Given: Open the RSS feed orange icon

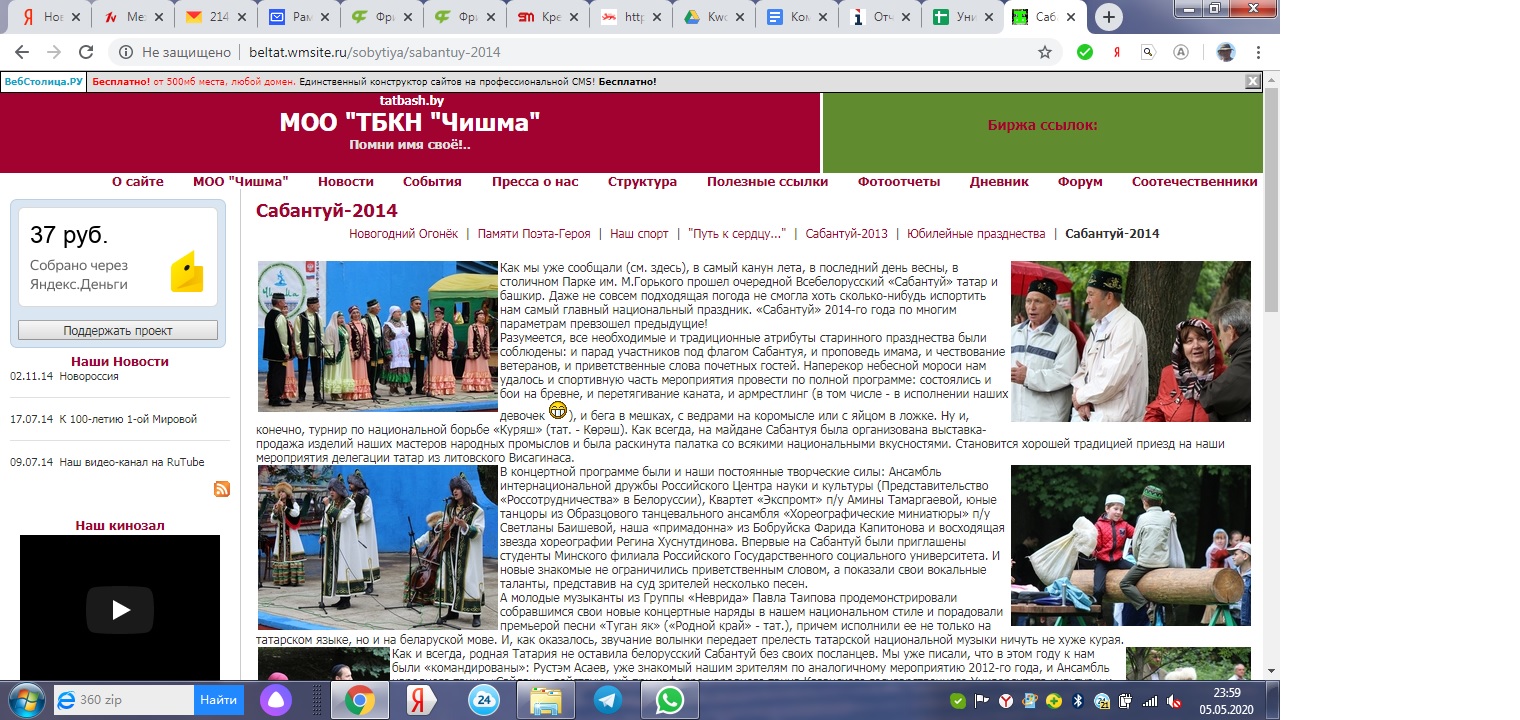Looking at the screenshot, I should (x=222, y=489).
